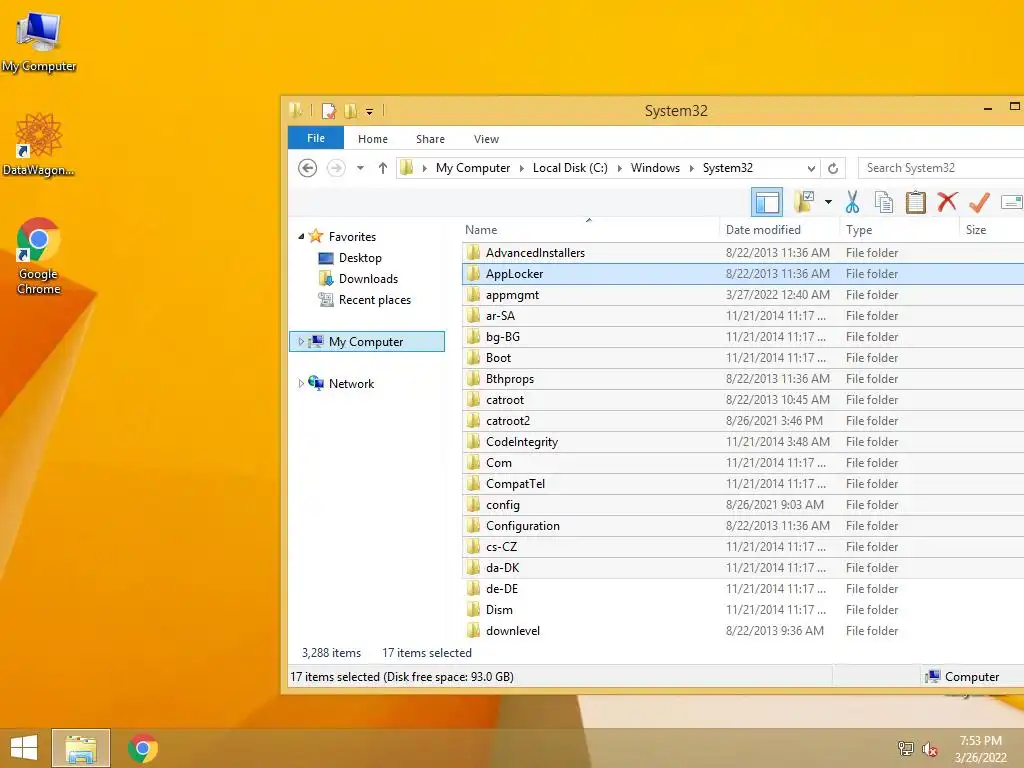The width and height of the screenshot is (1024, 768).
Task: Open Desktop under Favorites
Action: click(360, 258)
